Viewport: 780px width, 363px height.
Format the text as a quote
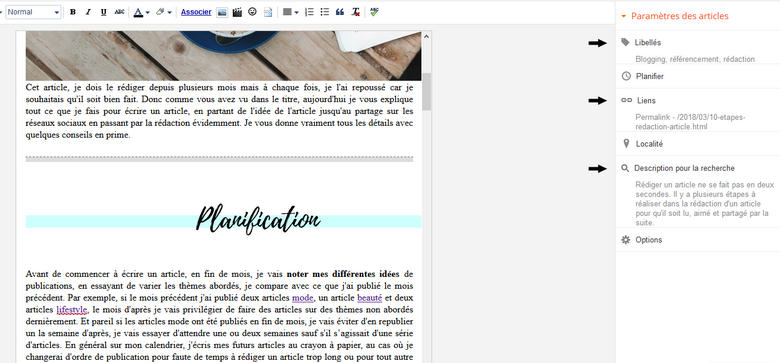tap(340, 12)
